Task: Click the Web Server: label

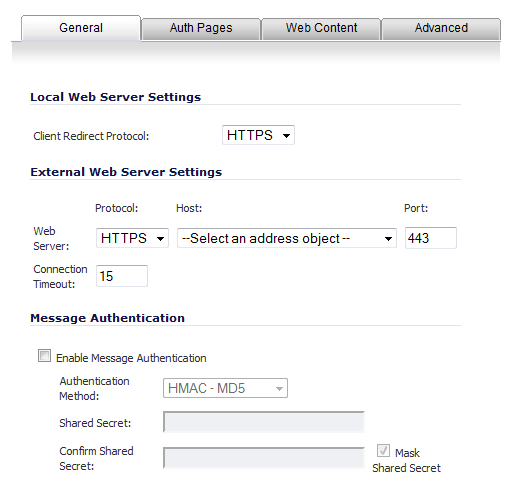Action: click(51, 238)
